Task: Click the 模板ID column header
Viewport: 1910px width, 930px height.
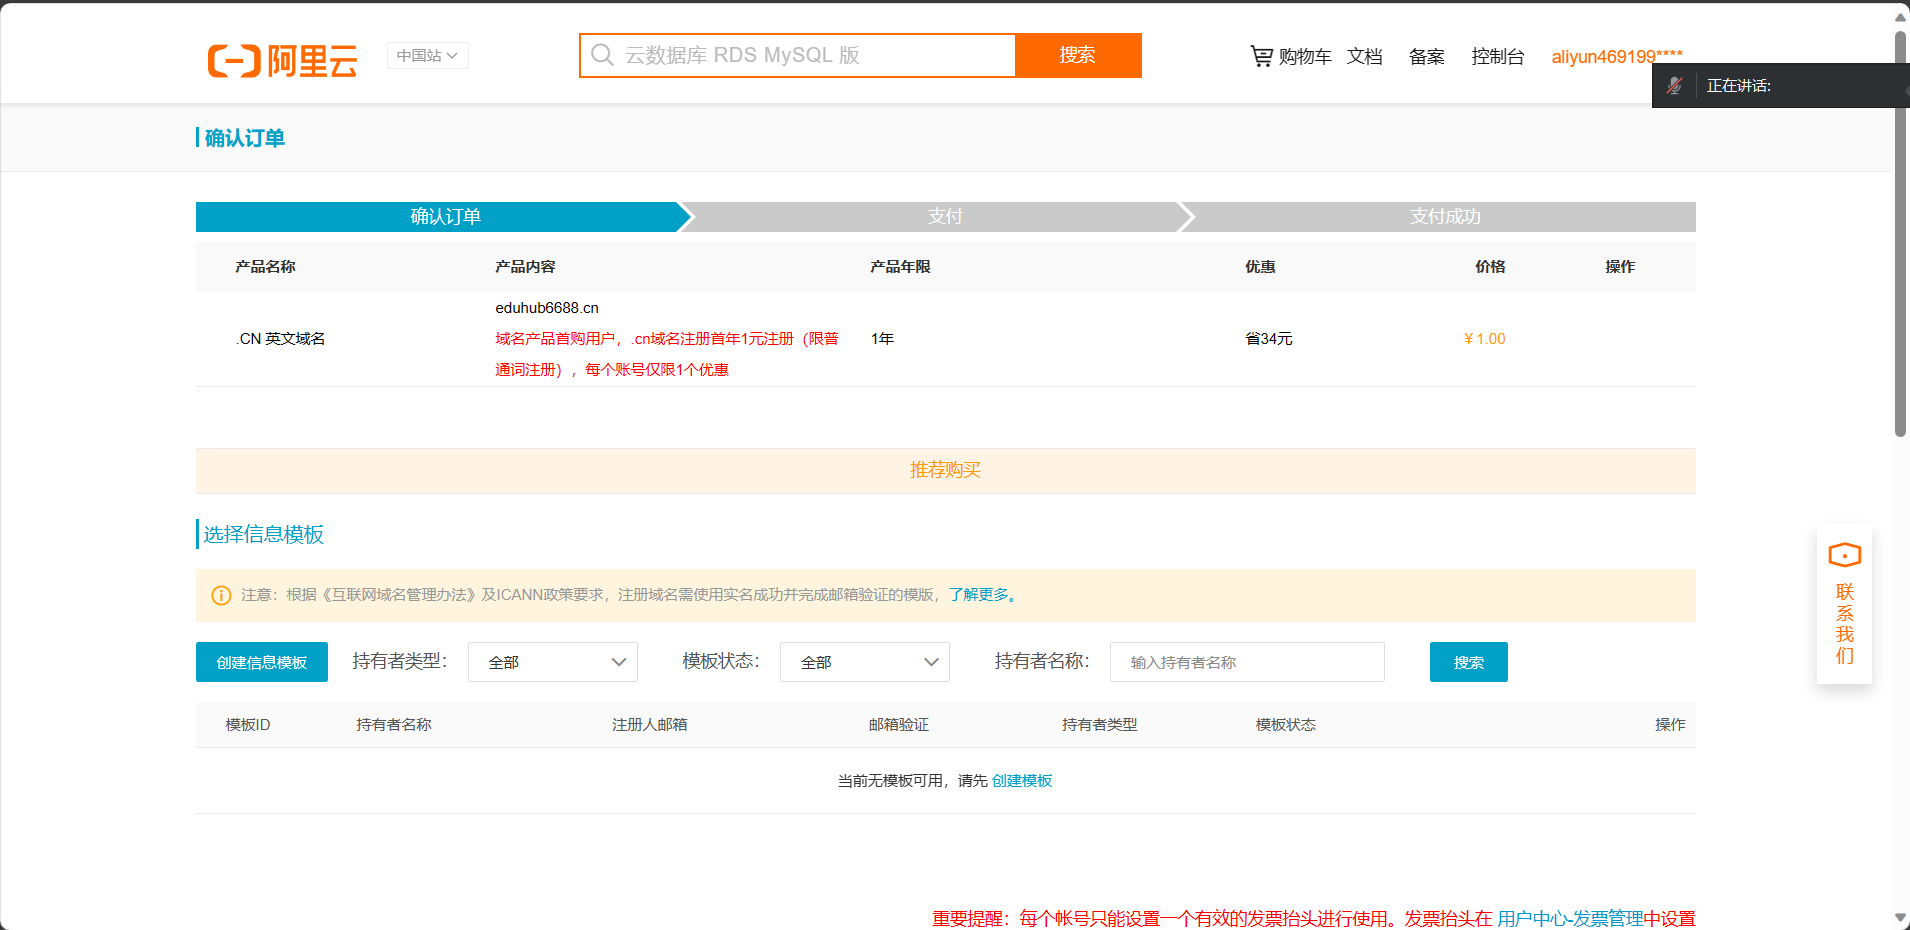Action: click(248, 725)
